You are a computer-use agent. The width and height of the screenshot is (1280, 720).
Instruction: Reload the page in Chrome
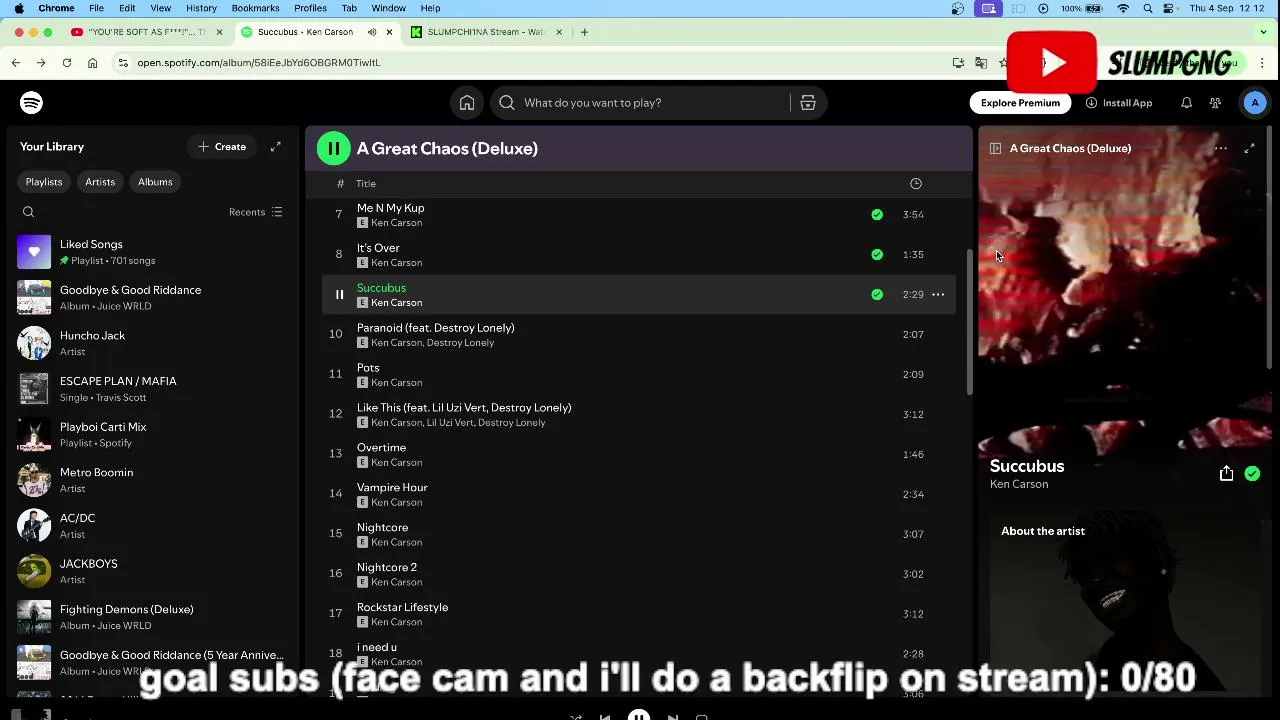pos(66,63)
